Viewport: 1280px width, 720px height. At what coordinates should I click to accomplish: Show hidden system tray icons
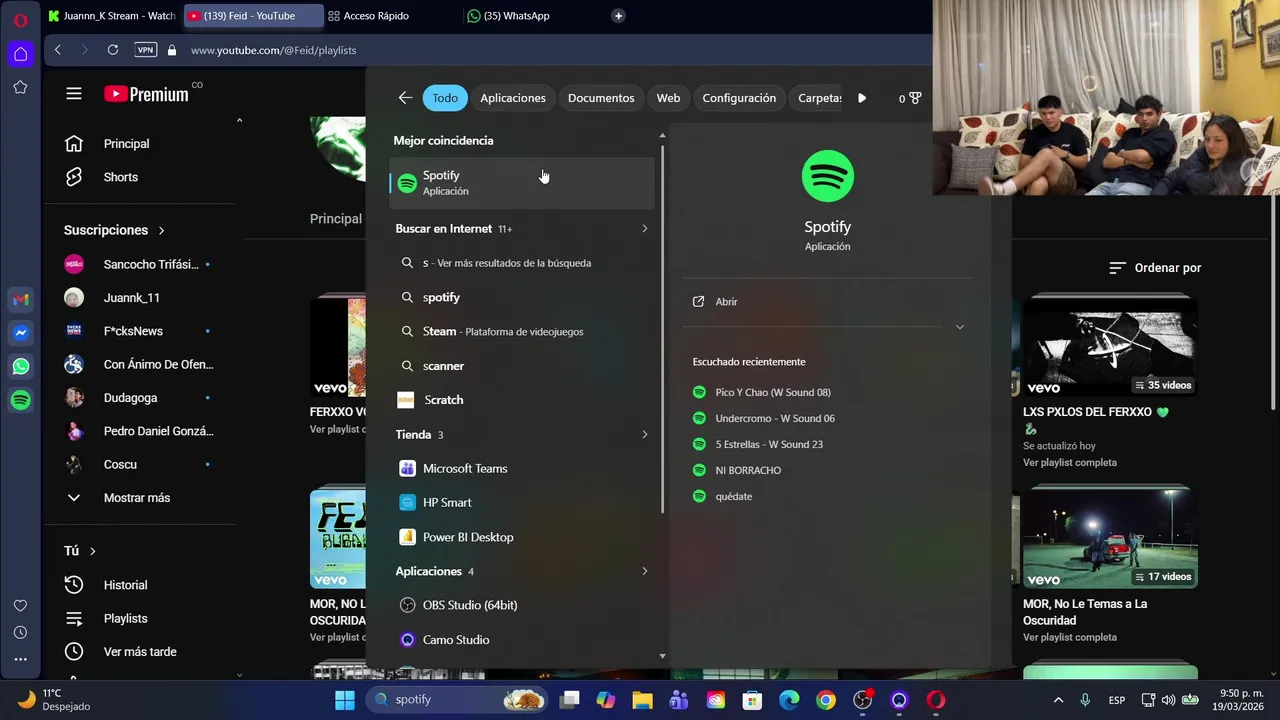click(x=1058, y=700)
